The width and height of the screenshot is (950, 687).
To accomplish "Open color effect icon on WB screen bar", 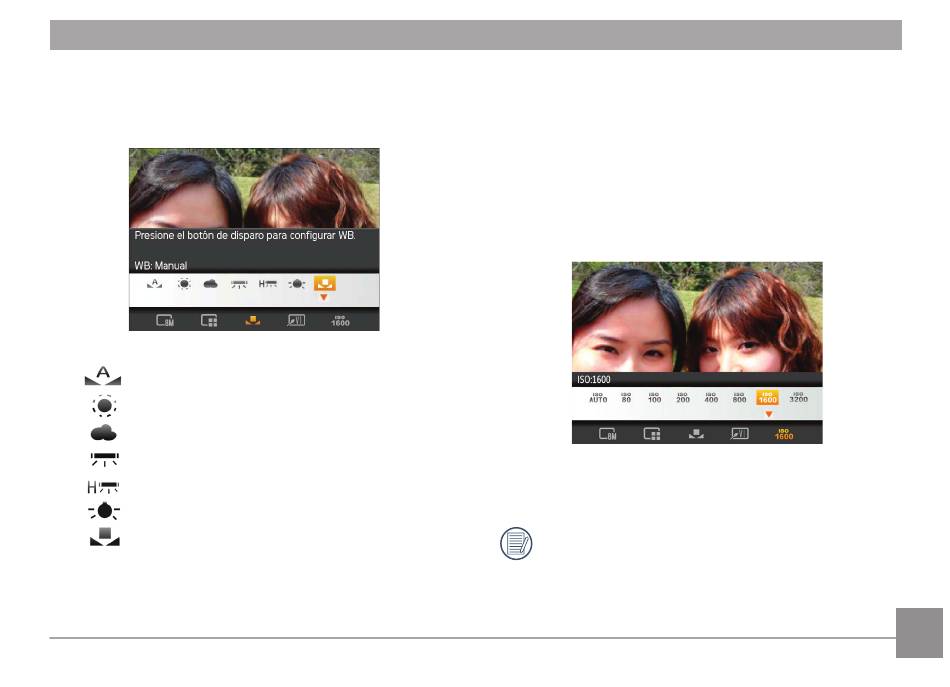I will tap(296, 320).
